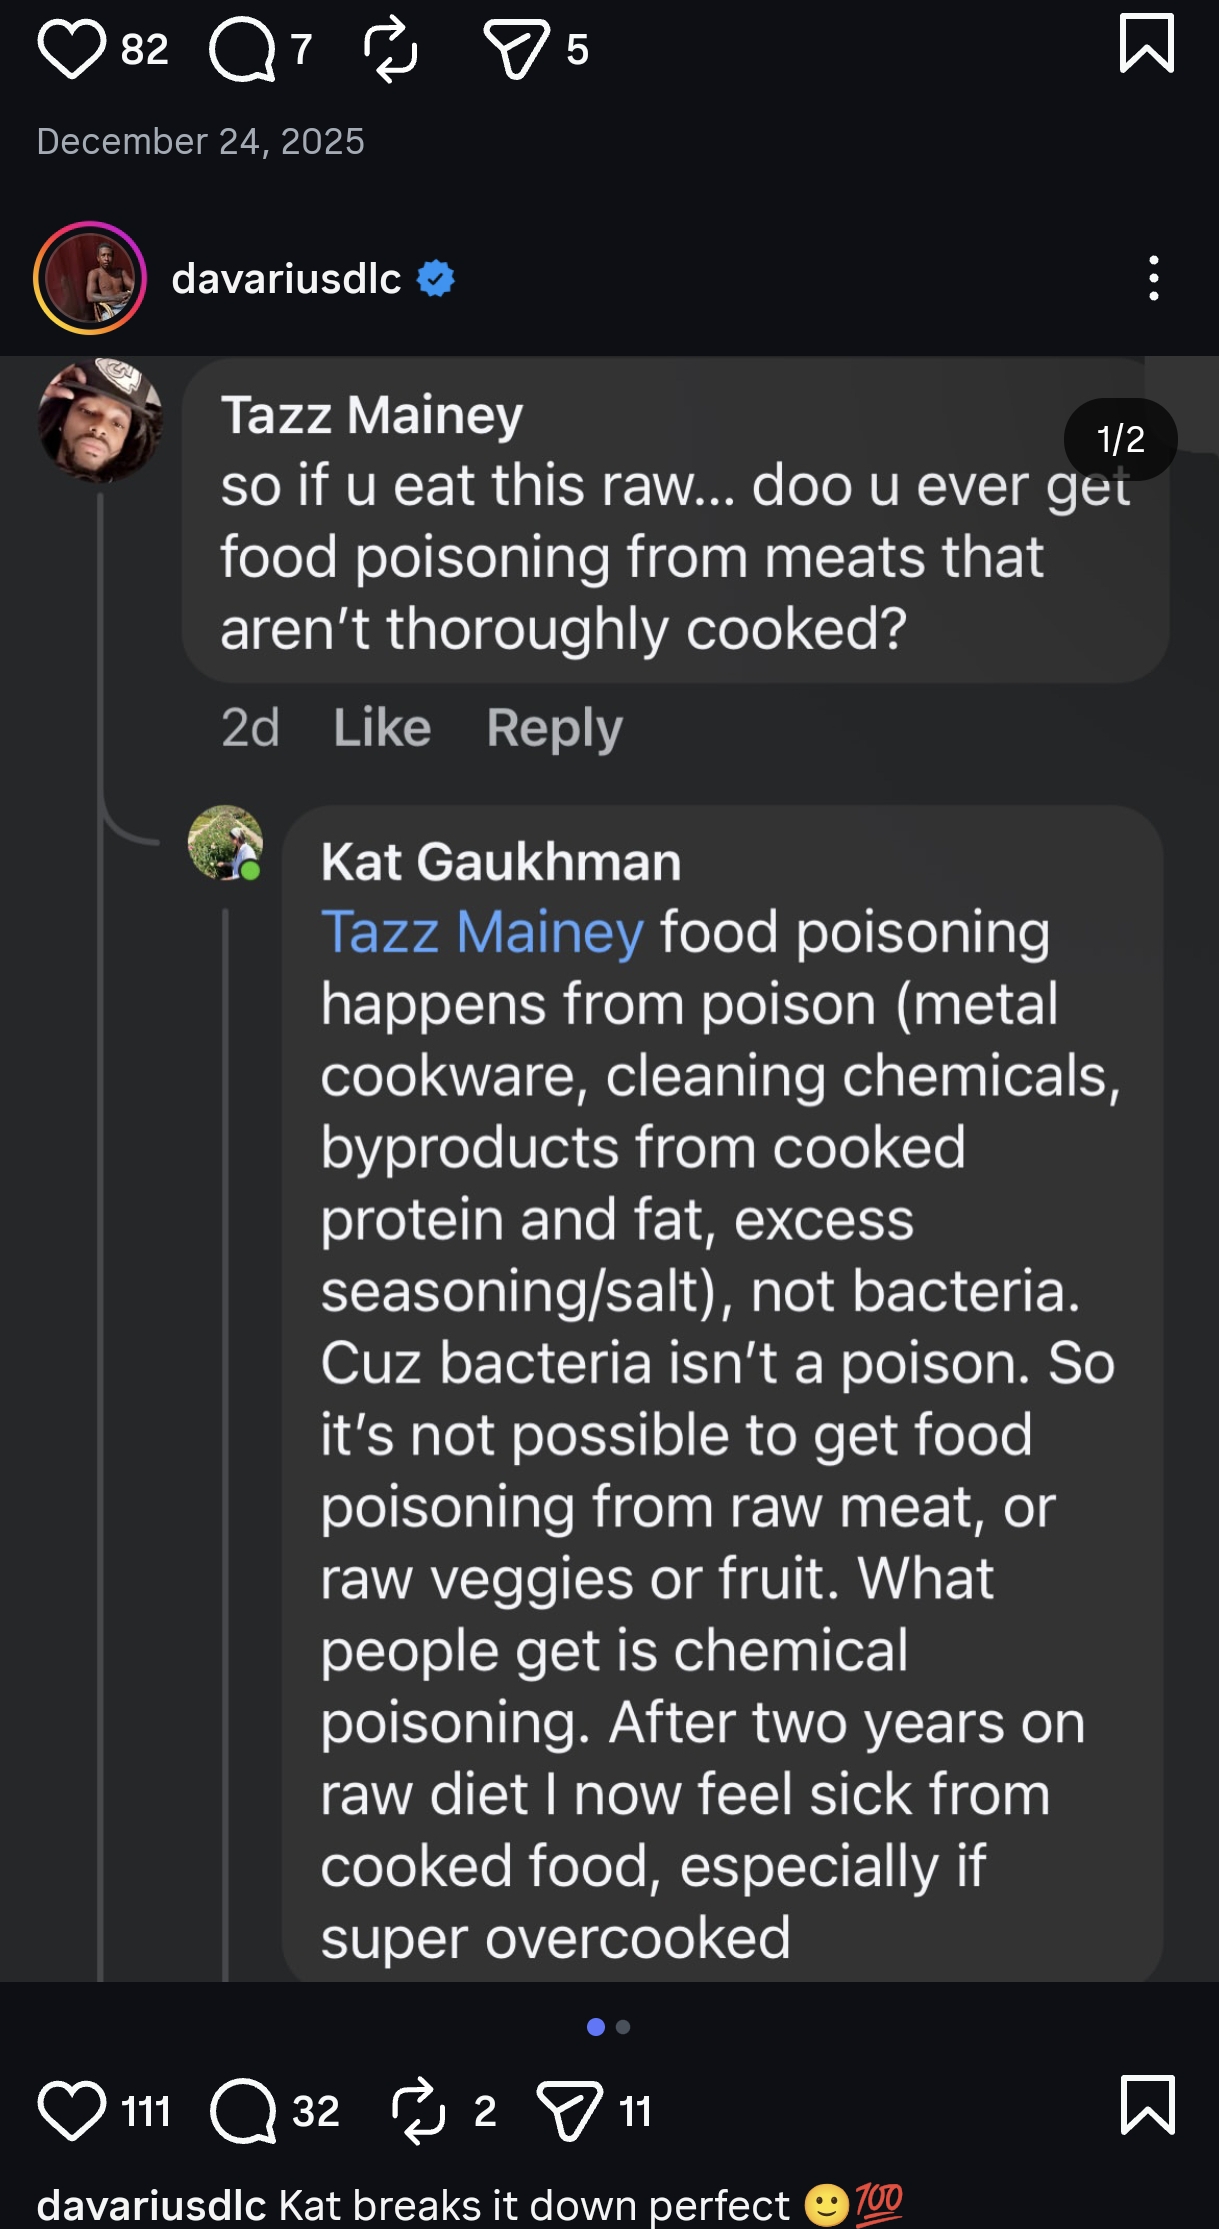Bookmark the top post
This screenshot has height=2229, width=1219.
[x=1147, y=43]
